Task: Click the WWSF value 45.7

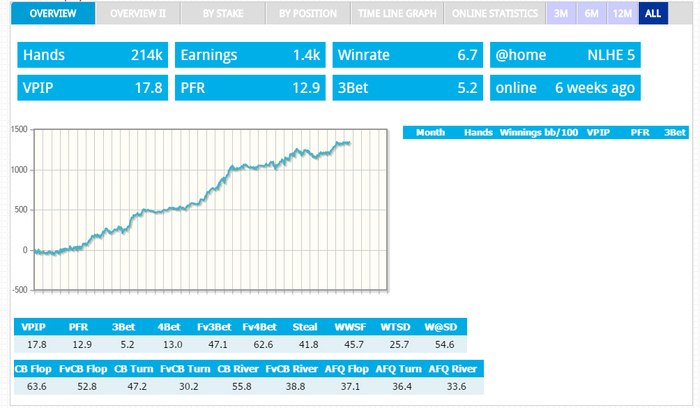Action: [354, 345]
